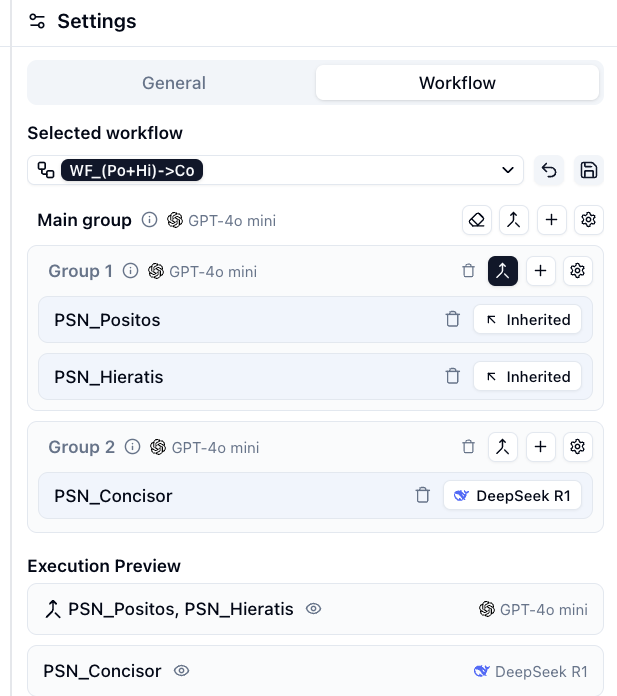The image size is (617, 696).
Task: Save the selected workflow
Action: (x=589, y=170)
